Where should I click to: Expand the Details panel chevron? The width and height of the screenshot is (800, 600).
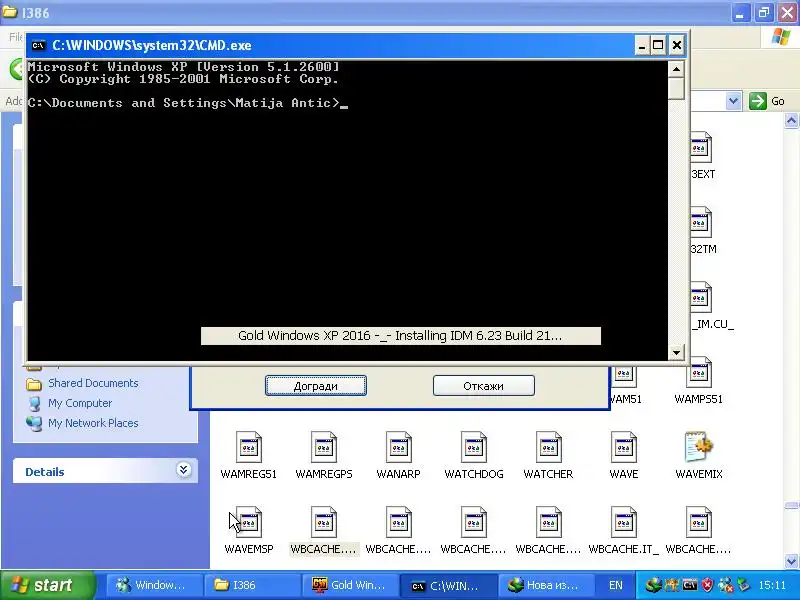coord(183,470)
